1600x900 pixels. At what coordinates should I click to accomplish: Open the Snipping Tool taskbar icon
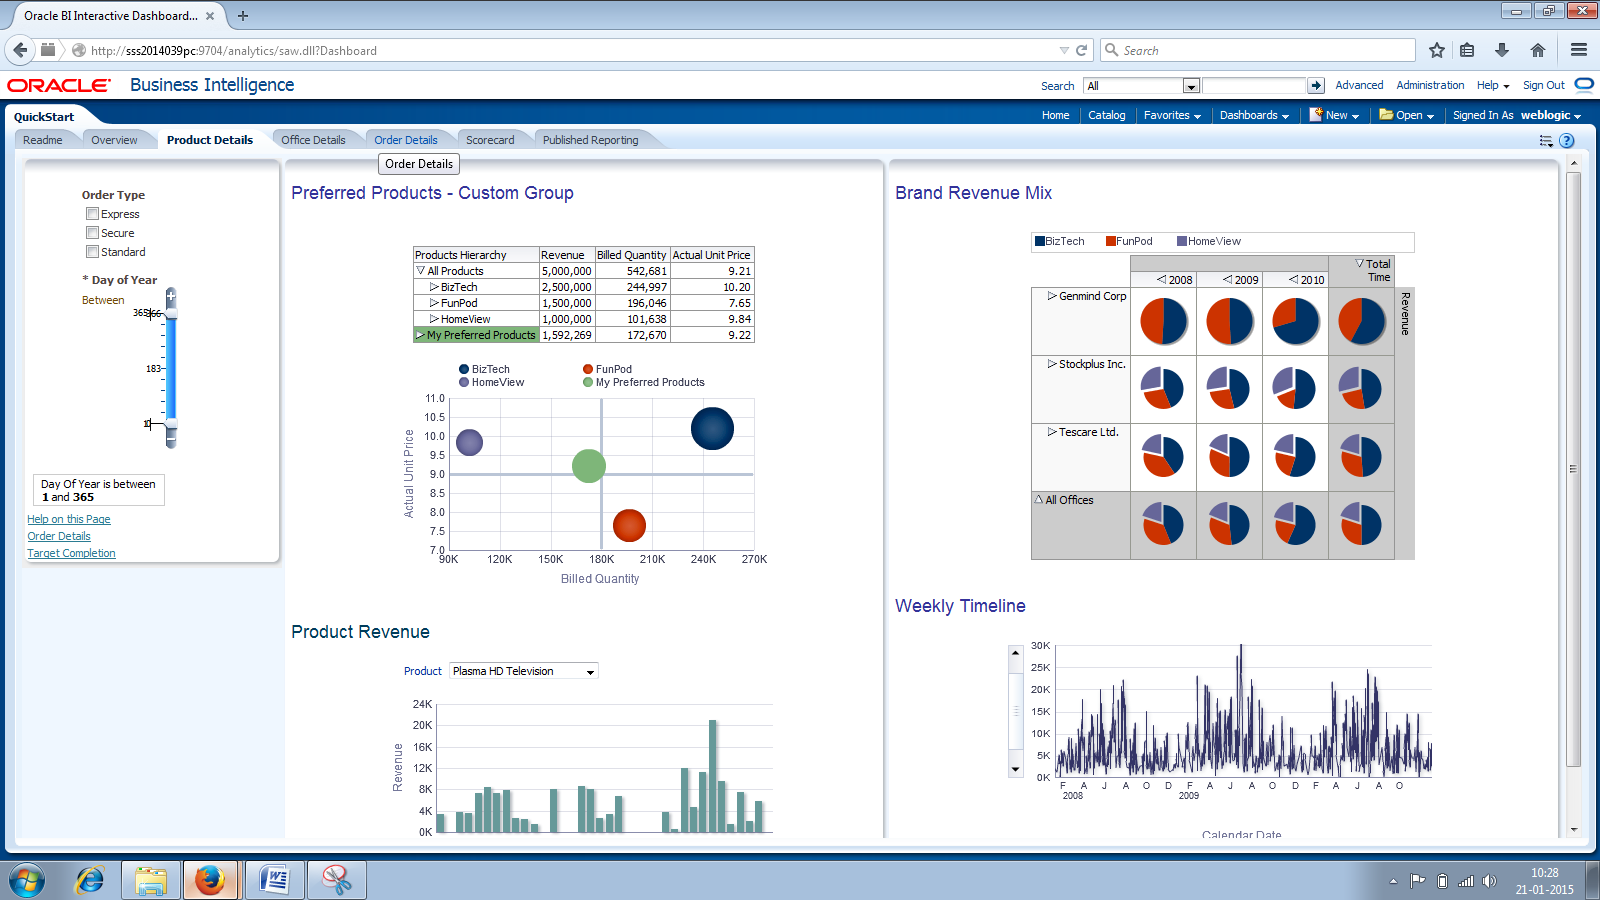click(337, 880)
